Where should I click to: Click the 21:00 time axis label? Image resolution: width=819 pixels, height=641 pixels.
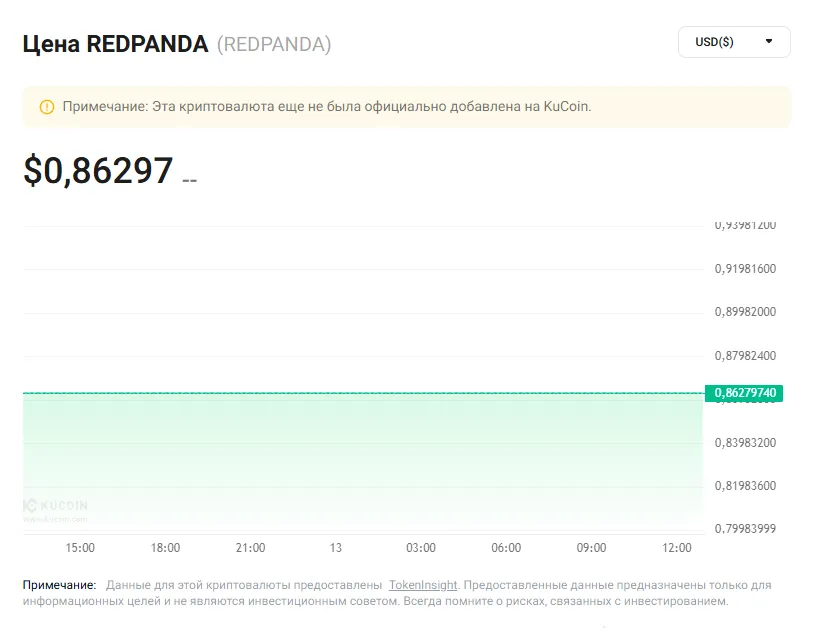pyautogui.click(x=250, y=548)
